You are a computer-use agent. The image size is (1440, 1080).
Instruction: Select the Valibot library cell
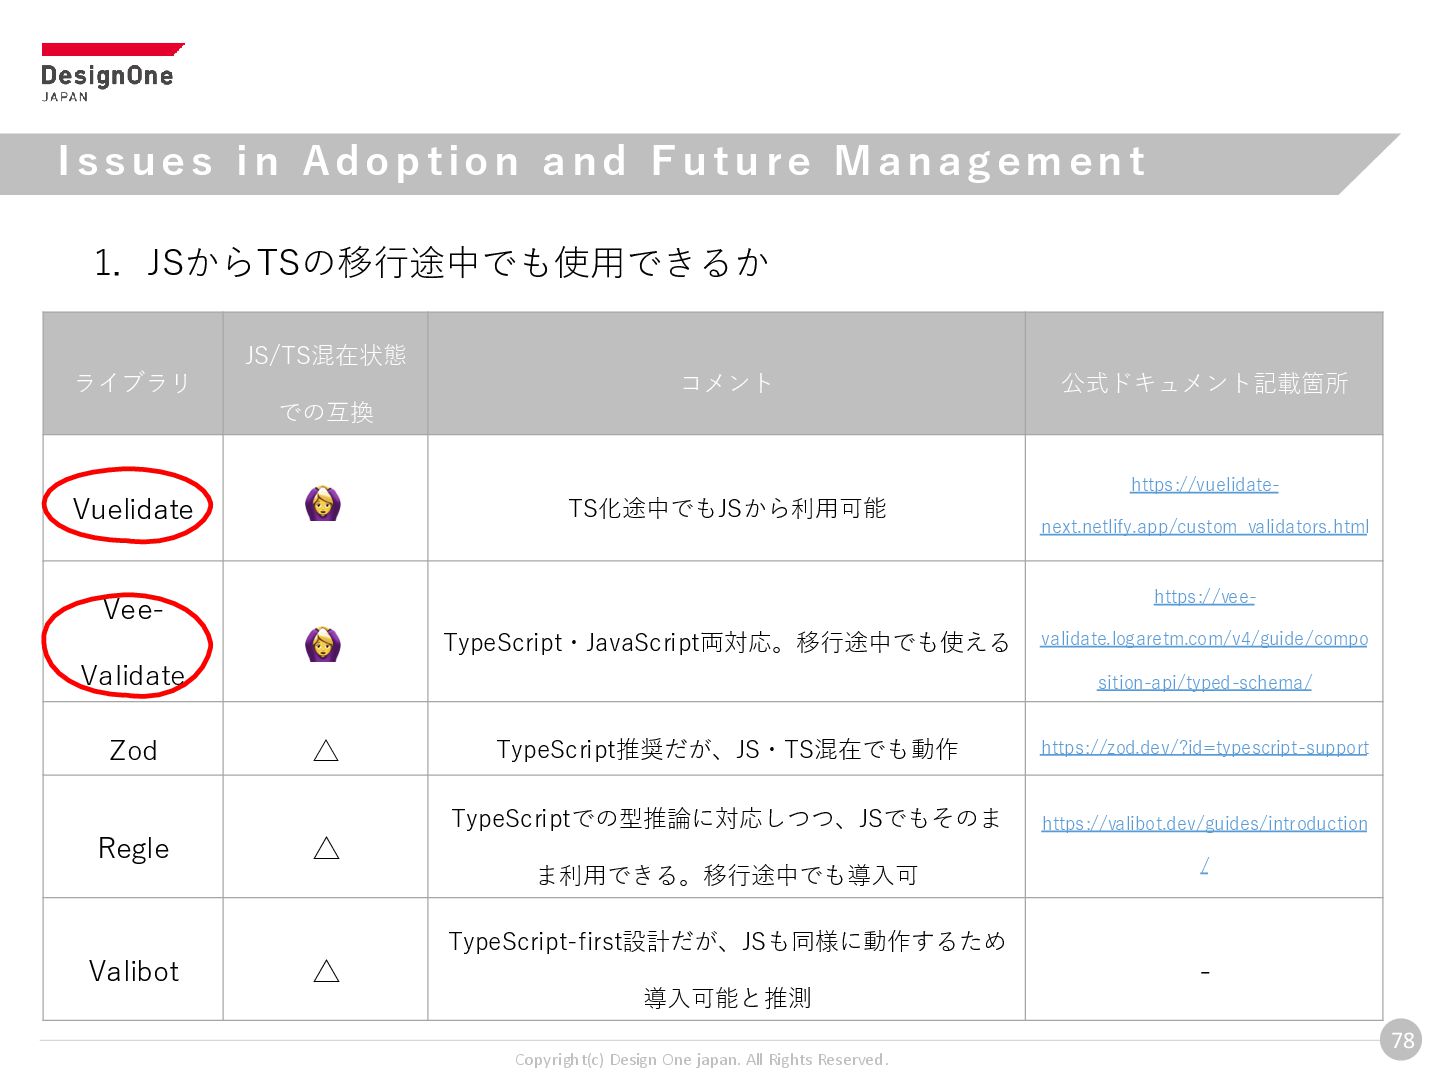tap(133, 960)
